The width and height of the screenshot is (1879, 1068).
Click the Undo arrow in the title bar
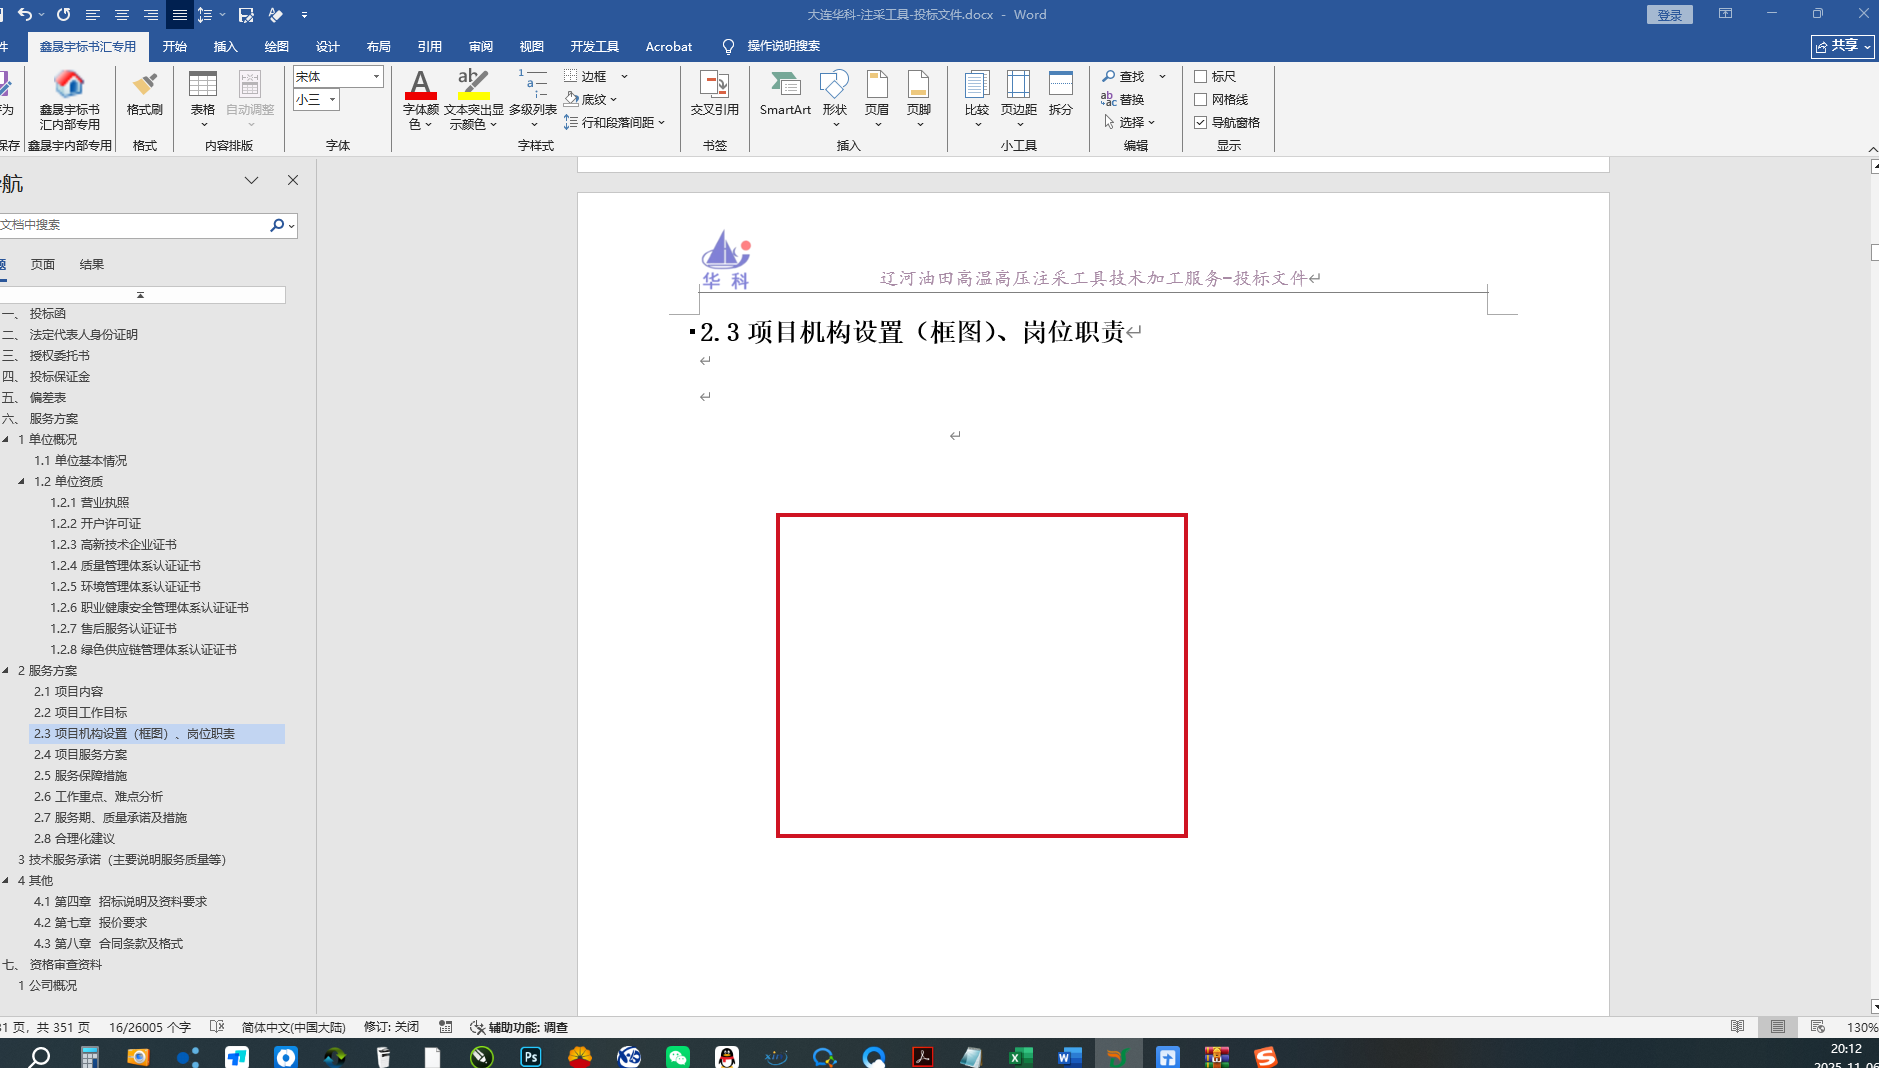25,15
